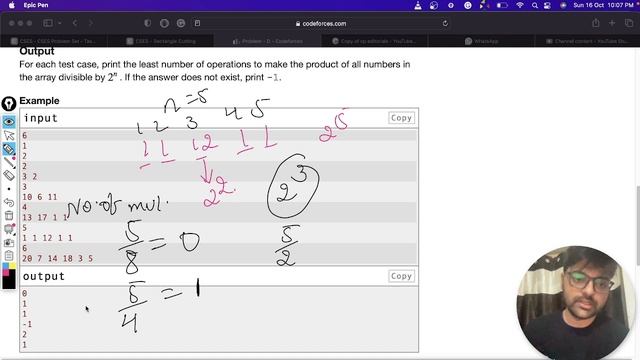Image resolution: width=640 pixels, height=360 pixels.
Task: Click the Safari share button
Action: [x=596, y=23]
